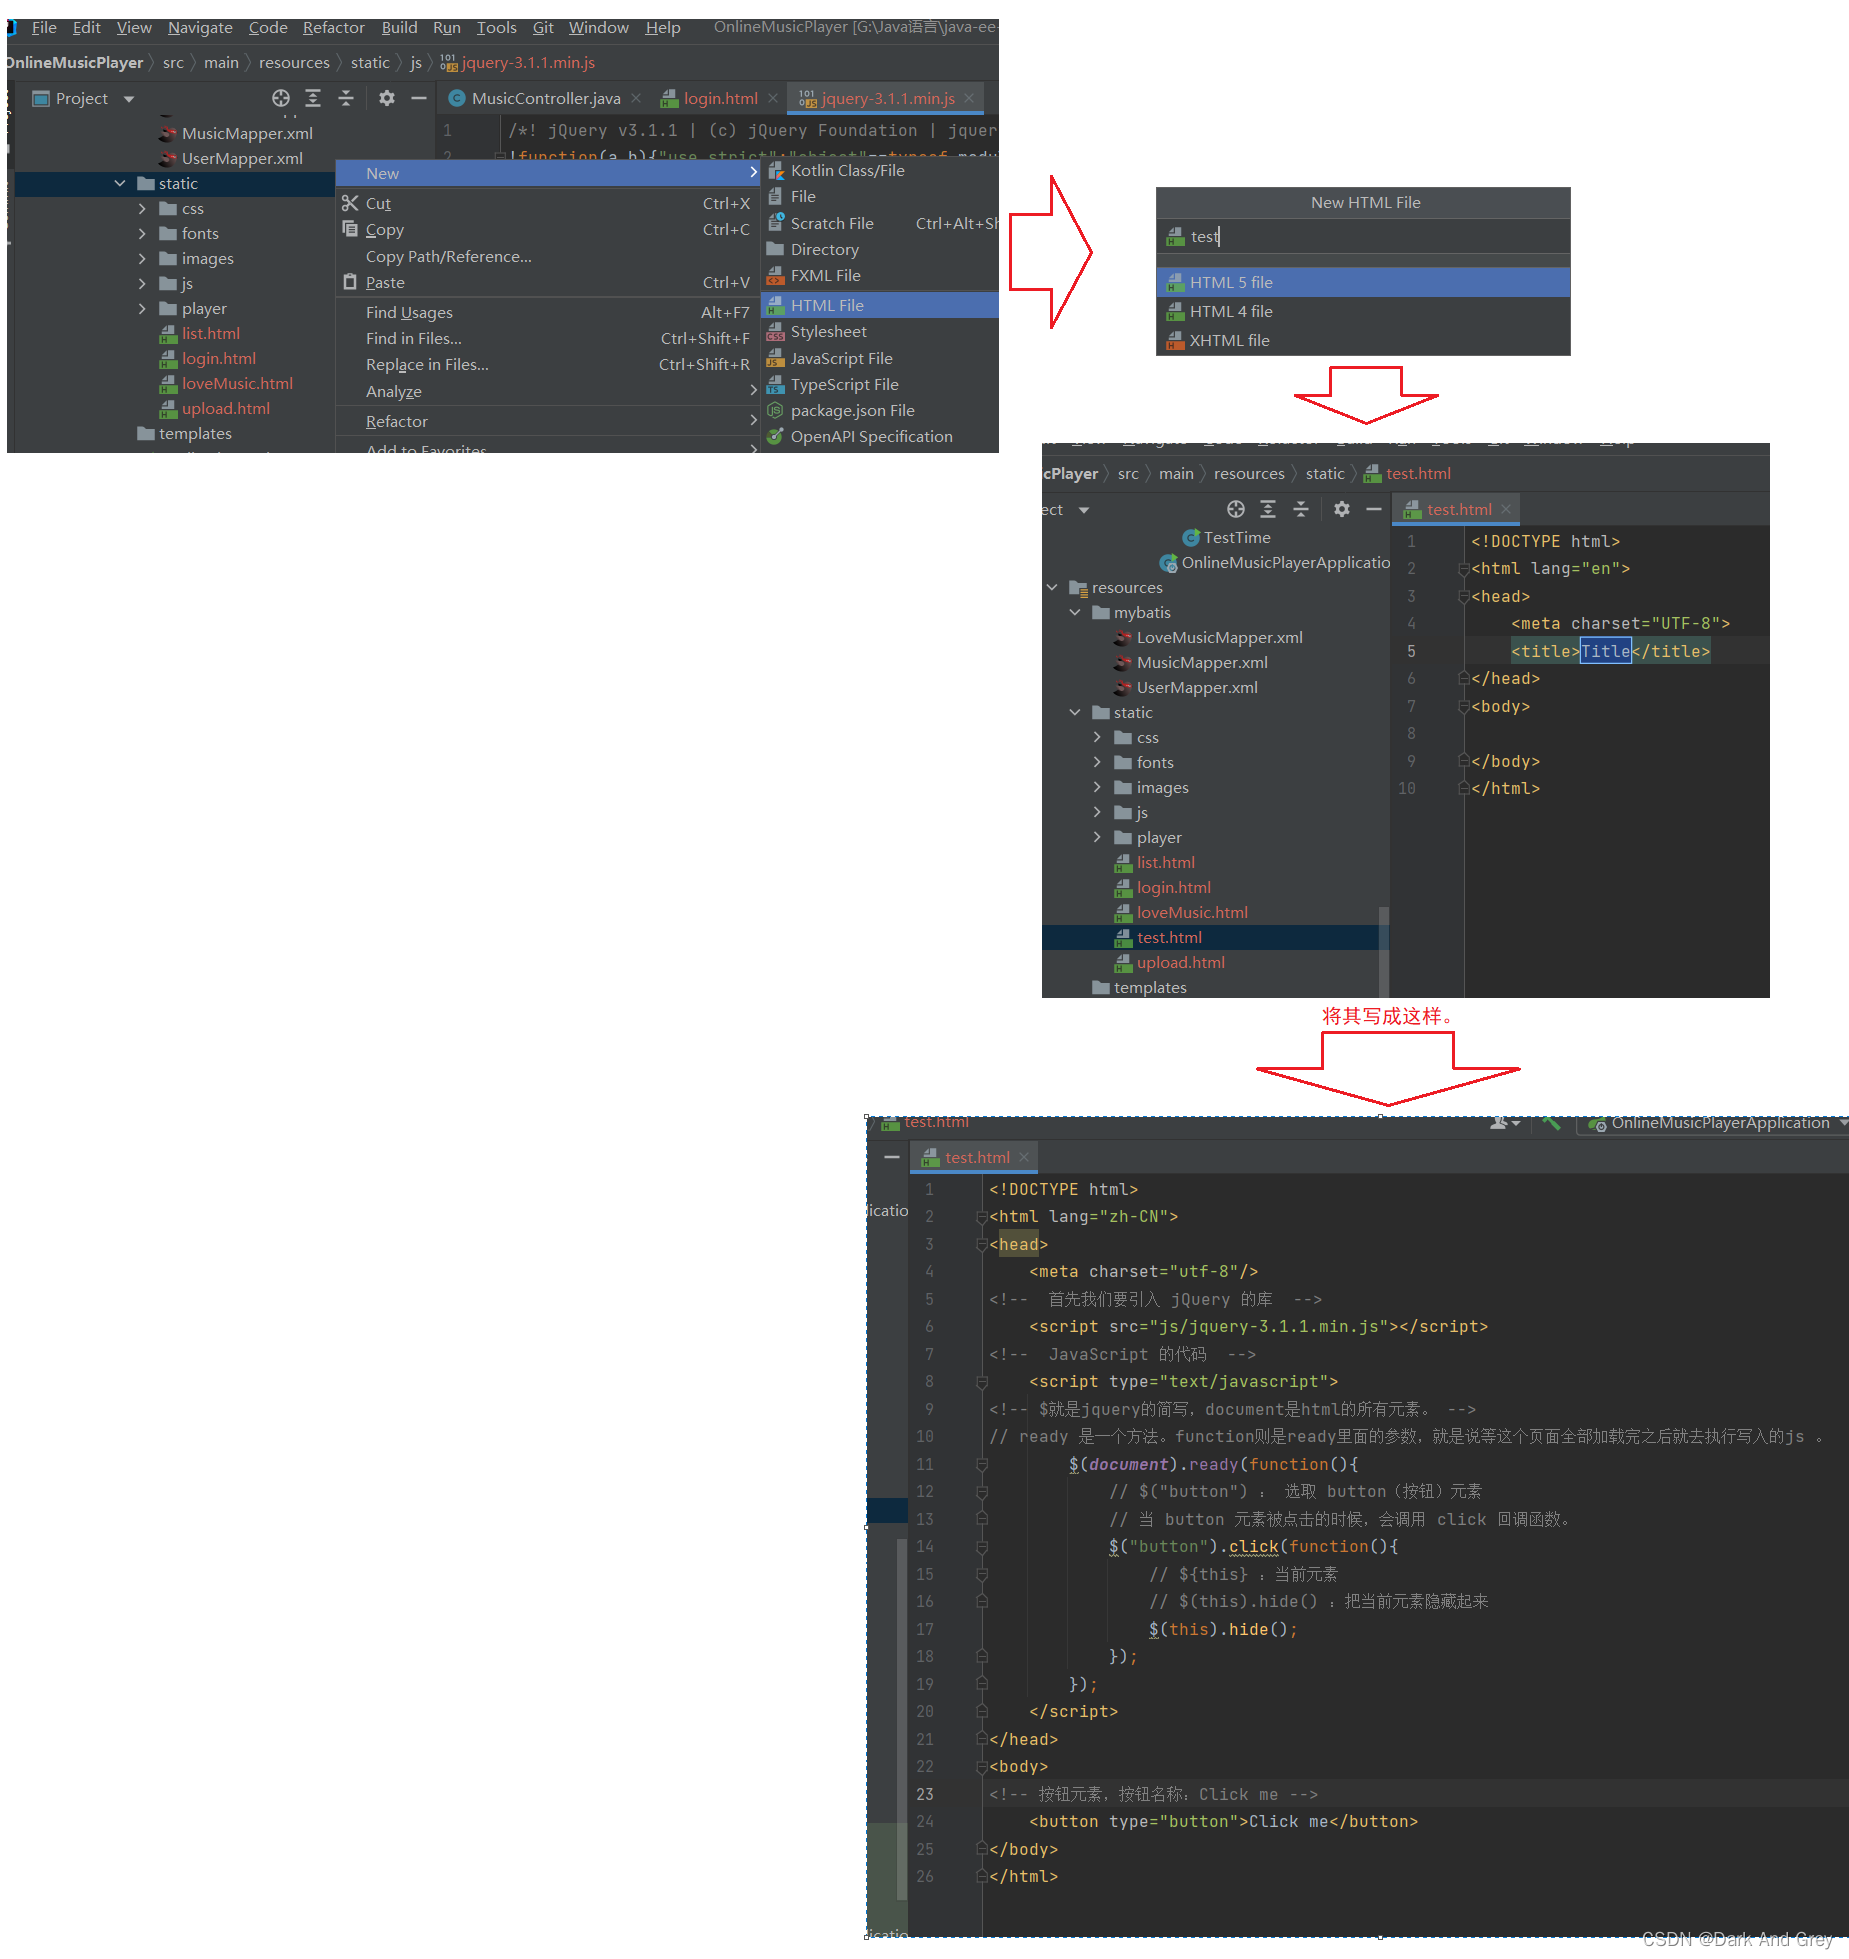Select package.json File in New submenu
This screenshot has height=1959, width=1849.
pyautogui.click(x=880, y=410)
